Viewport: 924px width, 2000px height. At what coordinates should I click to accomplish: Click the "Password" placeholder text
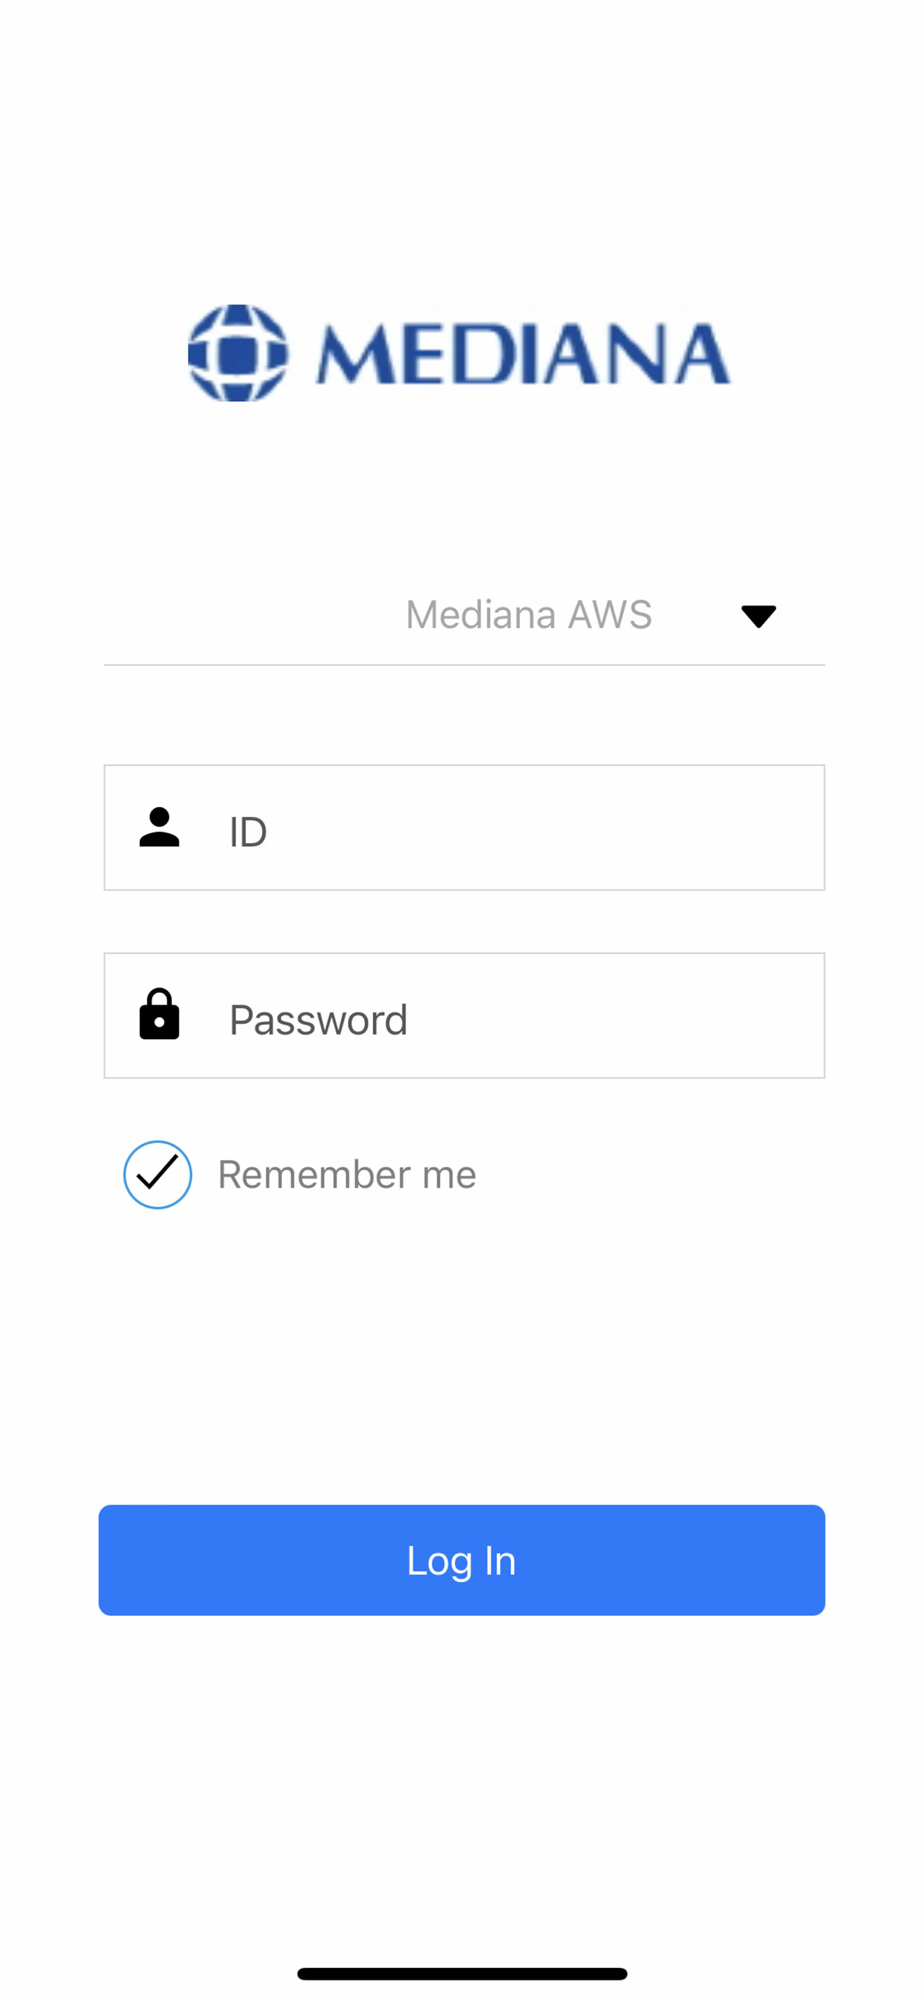click(318, 1020)
